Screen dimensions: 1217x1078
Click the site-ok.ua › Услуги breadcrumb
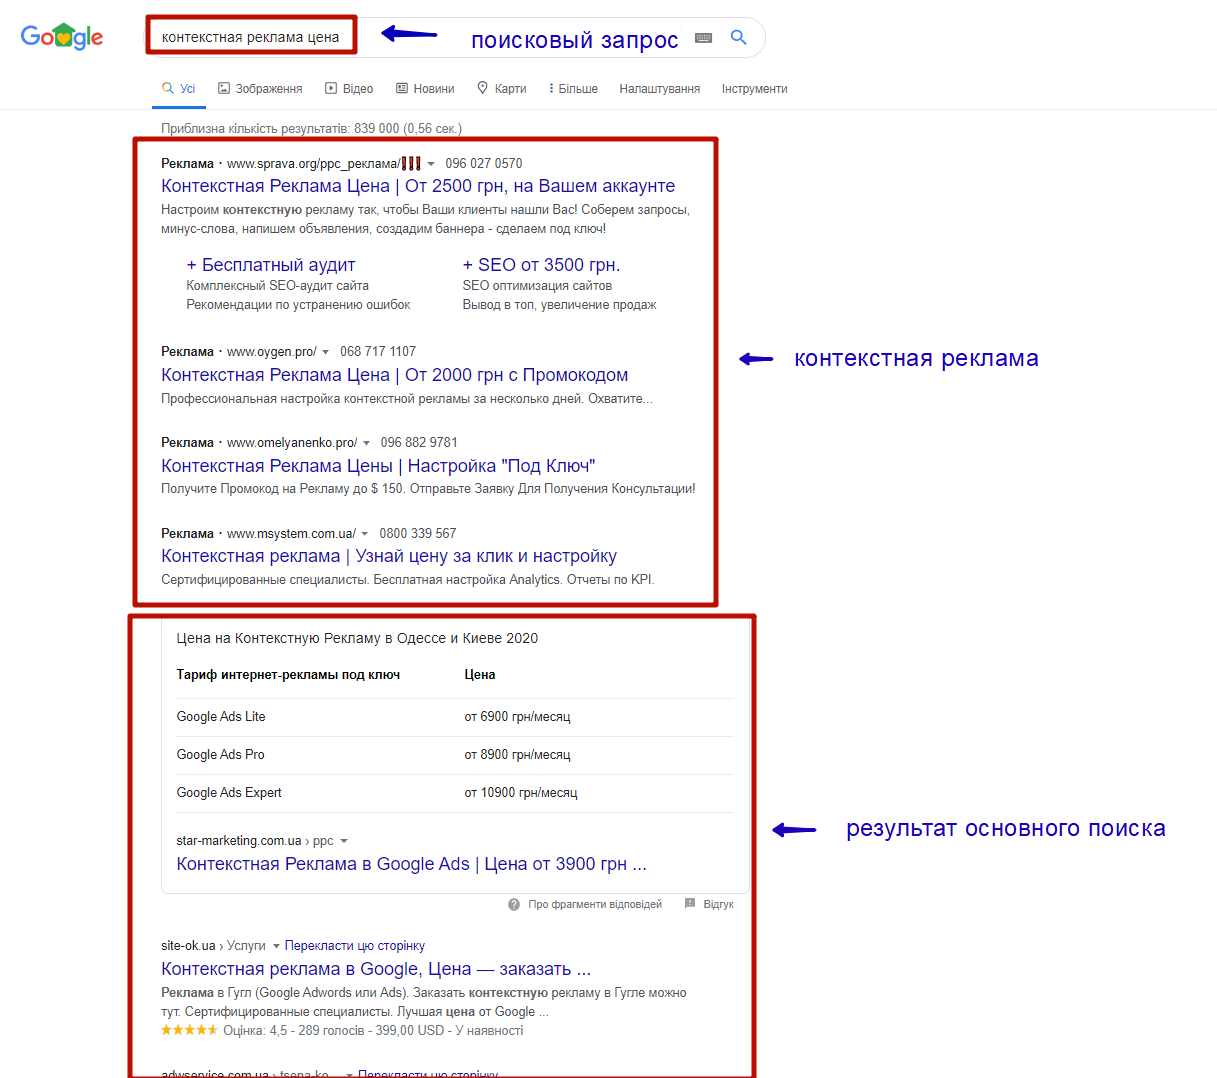[x=213, y=946]
